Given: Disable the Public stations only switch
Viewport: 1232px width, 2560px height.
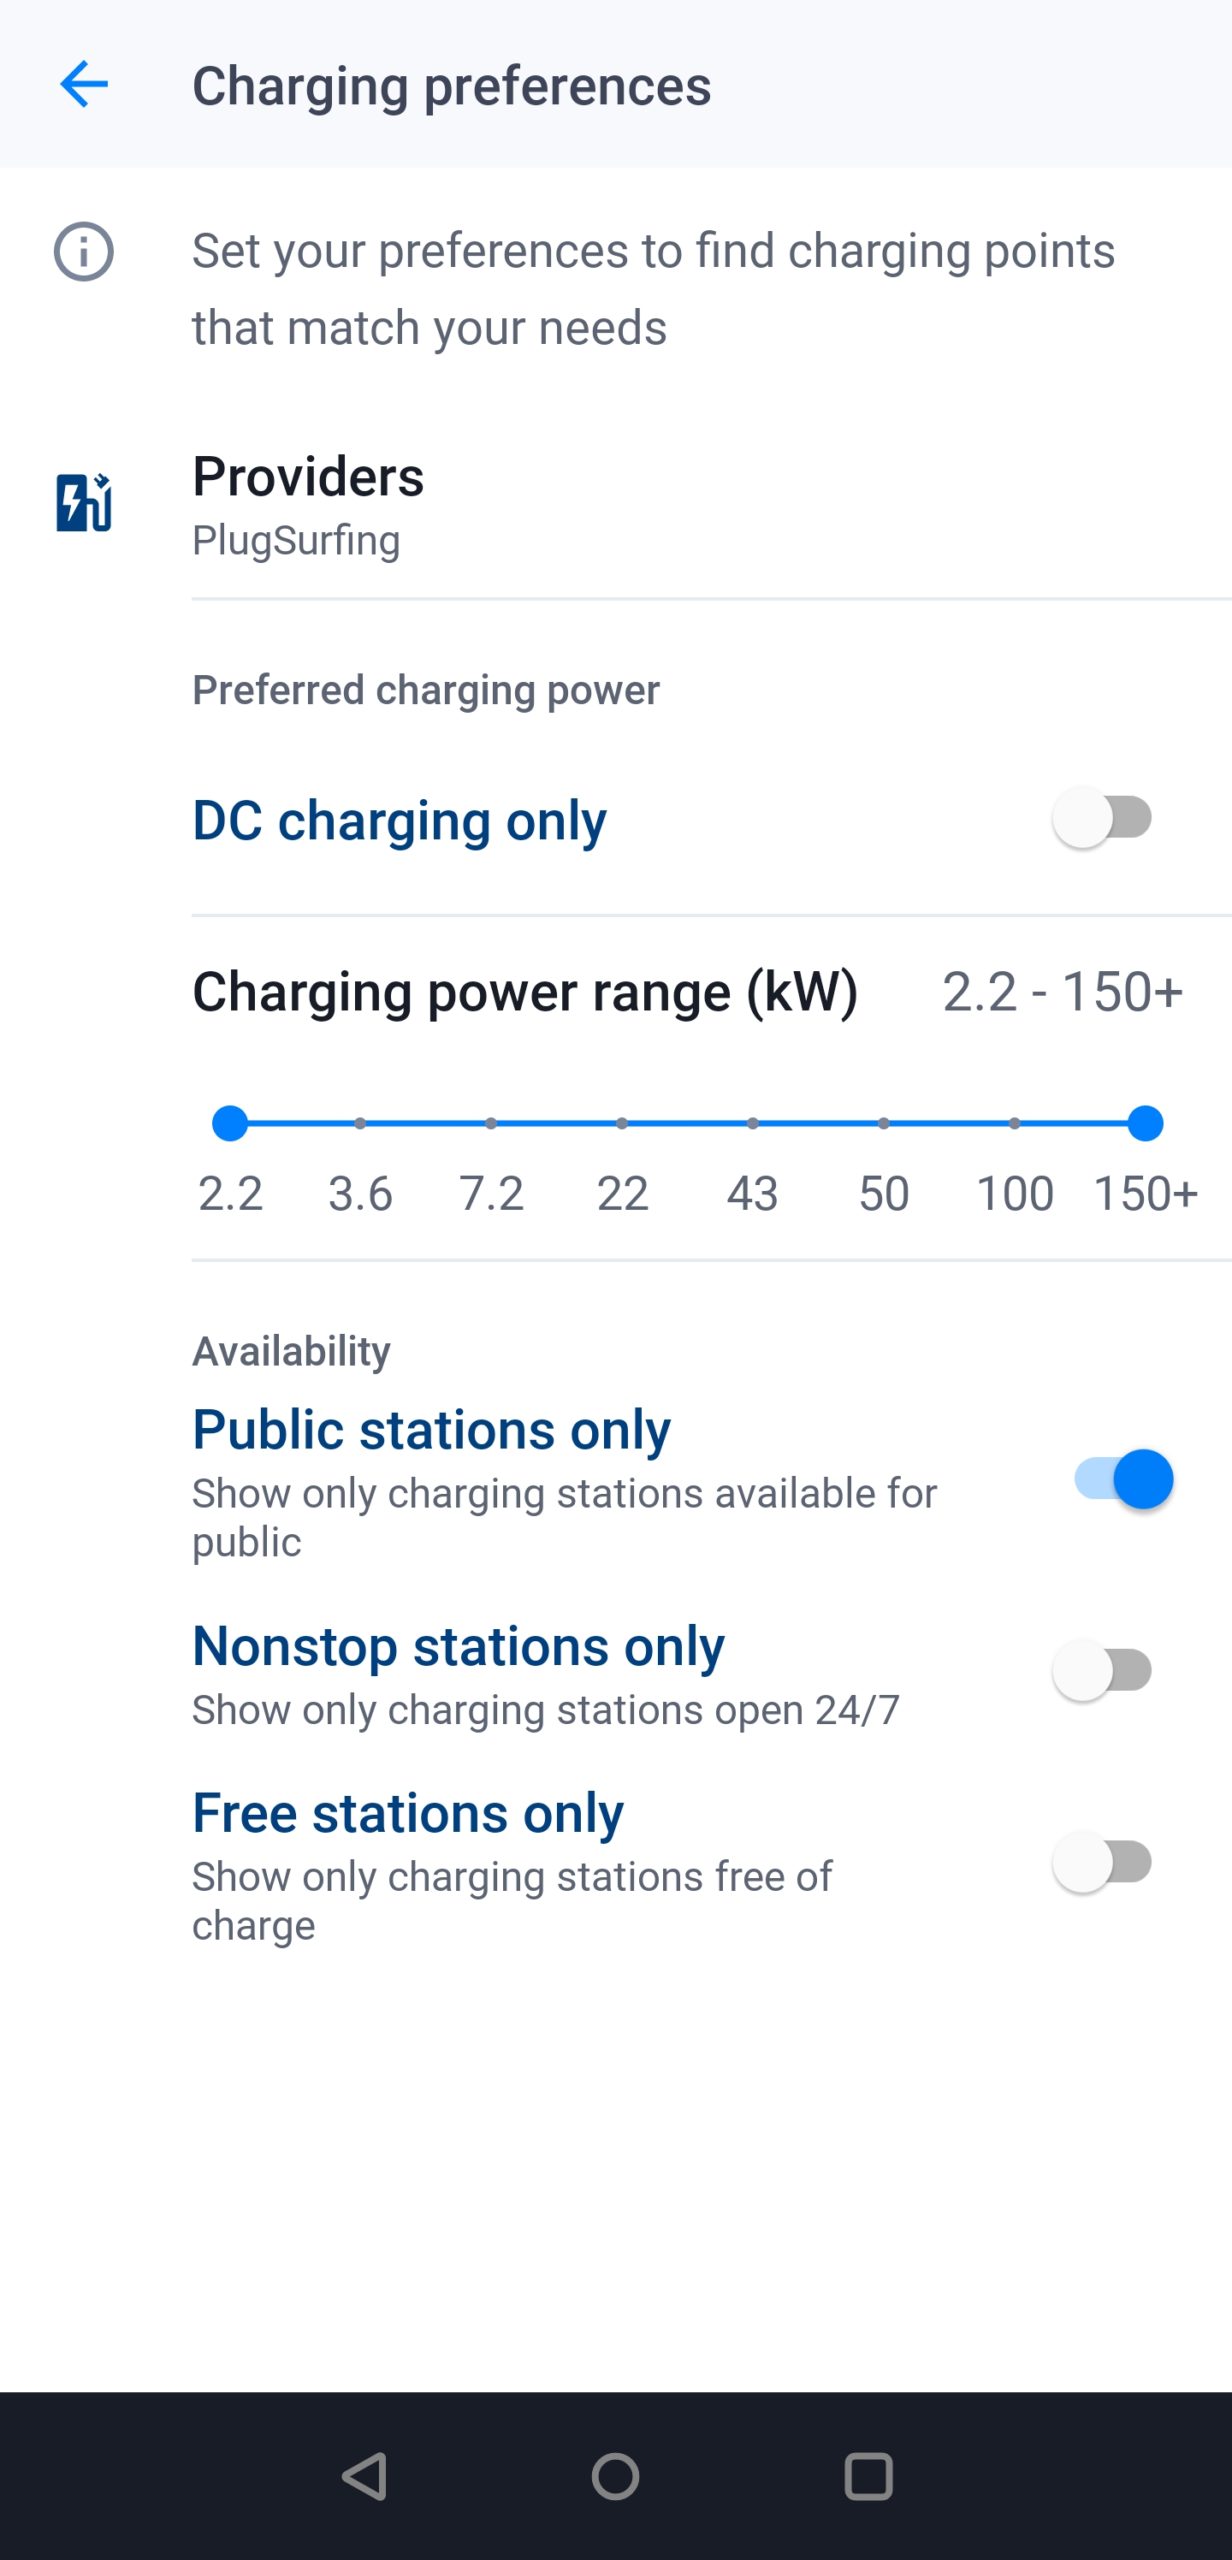Looking at the screenshot, I should [1122, 1479].
